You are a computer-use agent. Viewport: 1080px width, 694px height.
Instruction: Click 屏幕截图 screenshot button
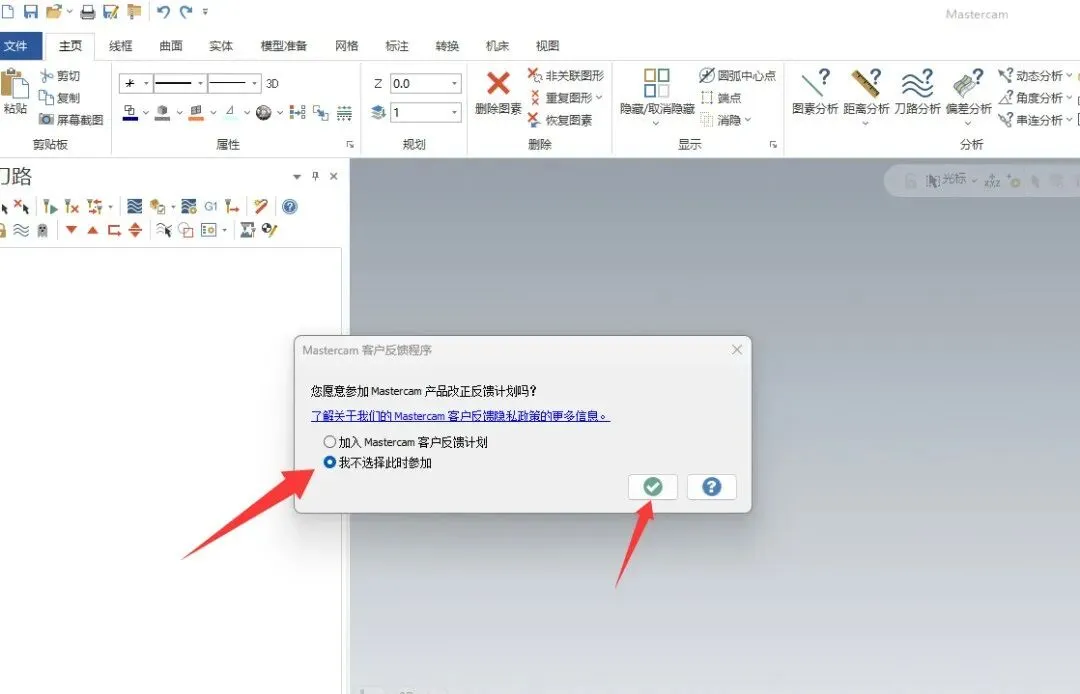coord(71,120)
